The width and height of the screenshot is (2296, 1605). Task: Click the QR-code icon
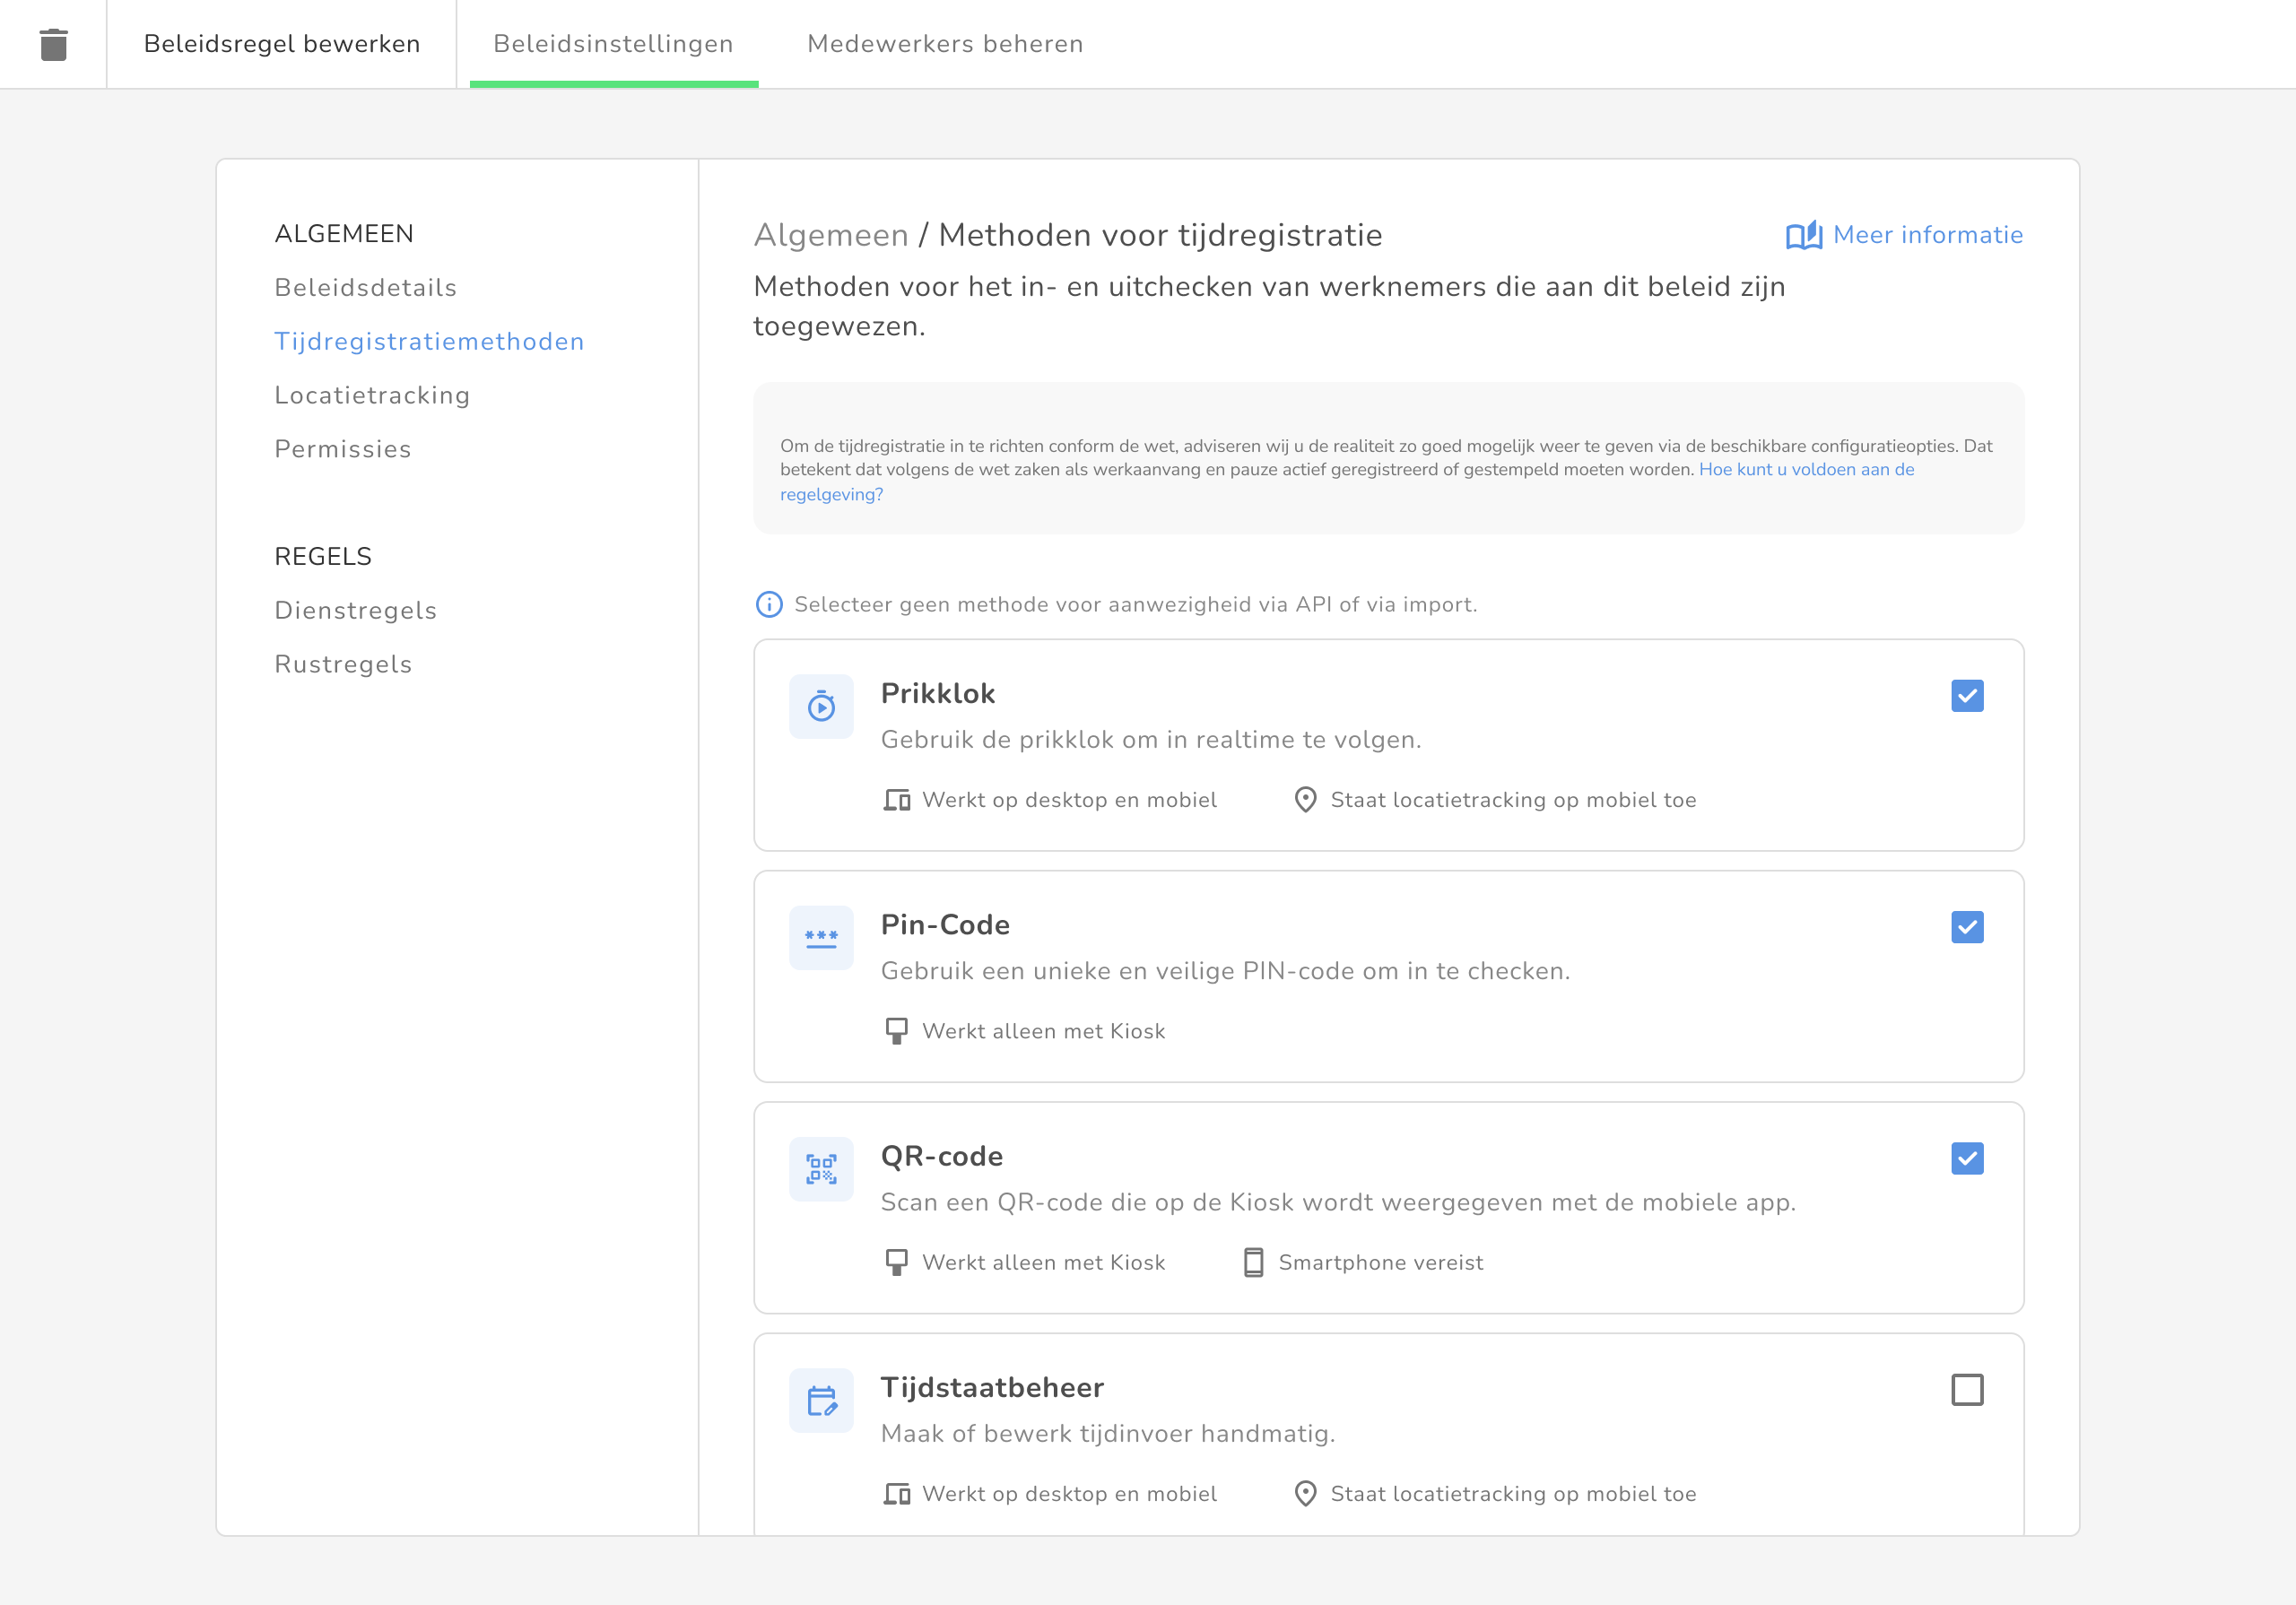pyautogui.click(x=821, y=1169)
